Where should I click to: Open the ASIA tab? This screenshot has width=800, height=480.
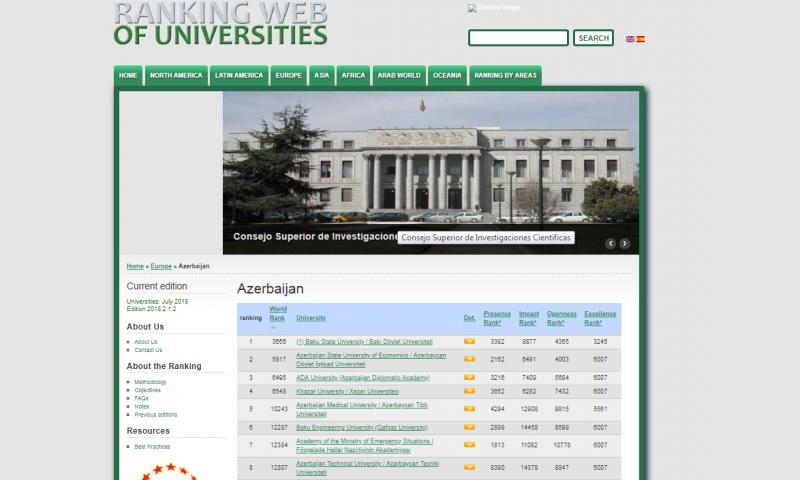point(321,75)
